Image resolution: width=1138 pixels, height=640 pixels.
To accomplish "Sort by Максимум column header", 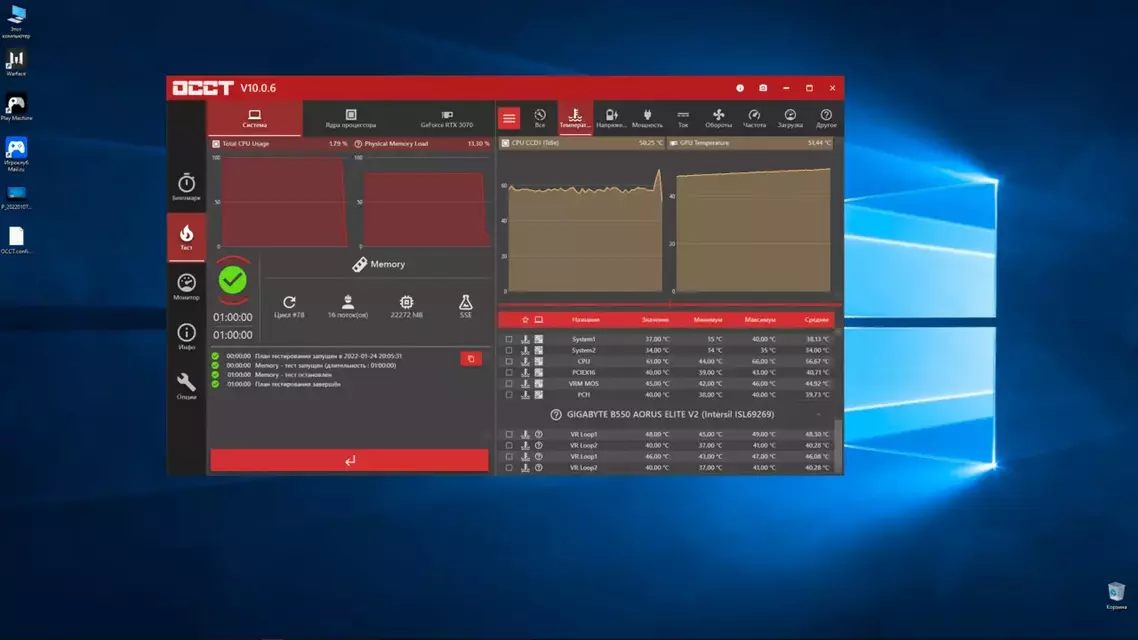I will tap(760, 319).
